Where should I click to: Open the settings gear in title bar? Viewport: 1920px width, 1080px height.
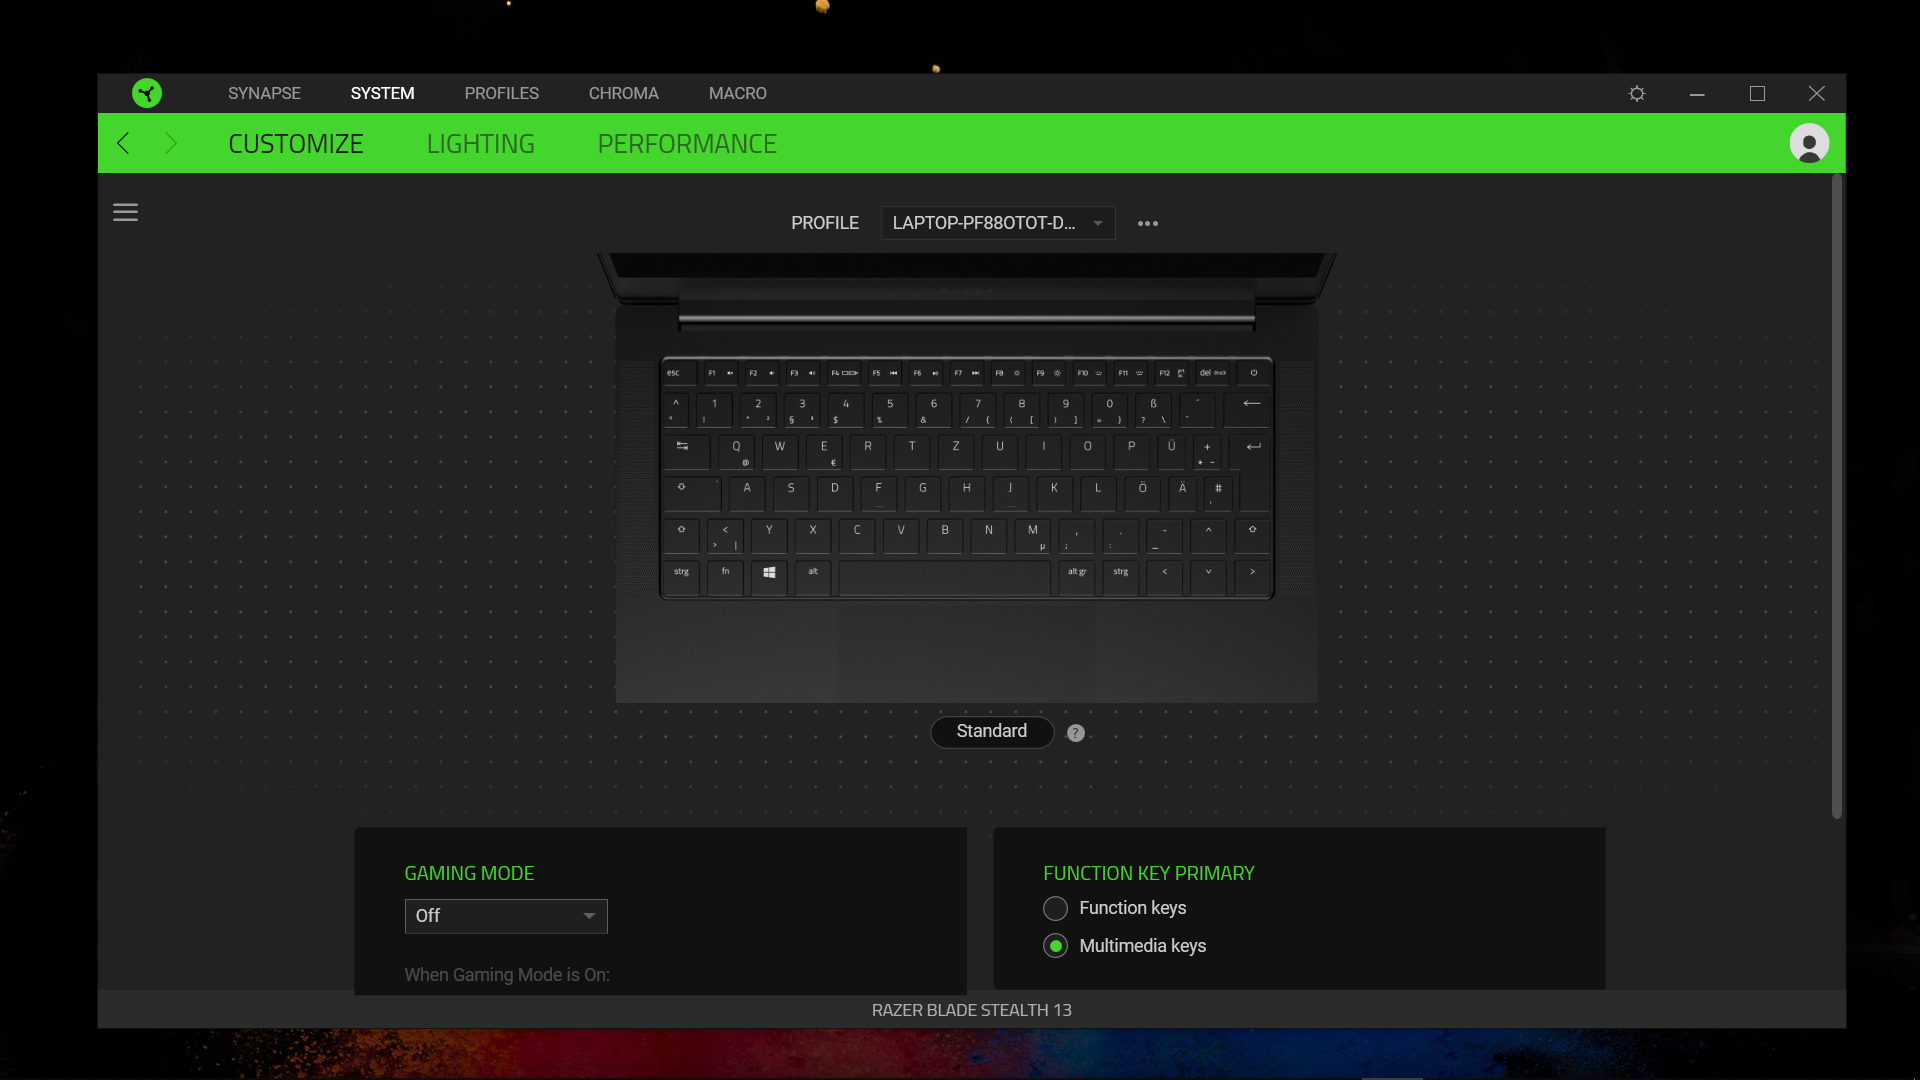(1637, 93)
